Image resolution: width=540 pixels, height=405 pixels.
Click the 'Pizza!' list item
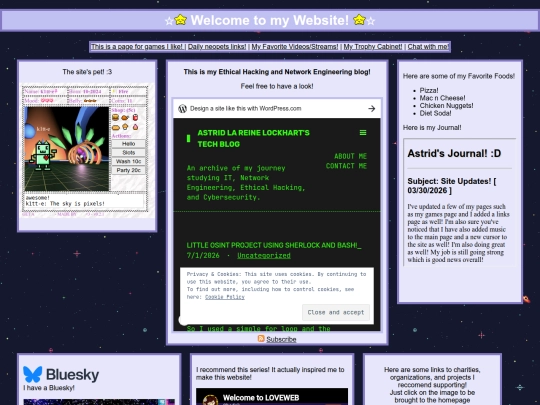pyautogui.click(x=429, y=91)
